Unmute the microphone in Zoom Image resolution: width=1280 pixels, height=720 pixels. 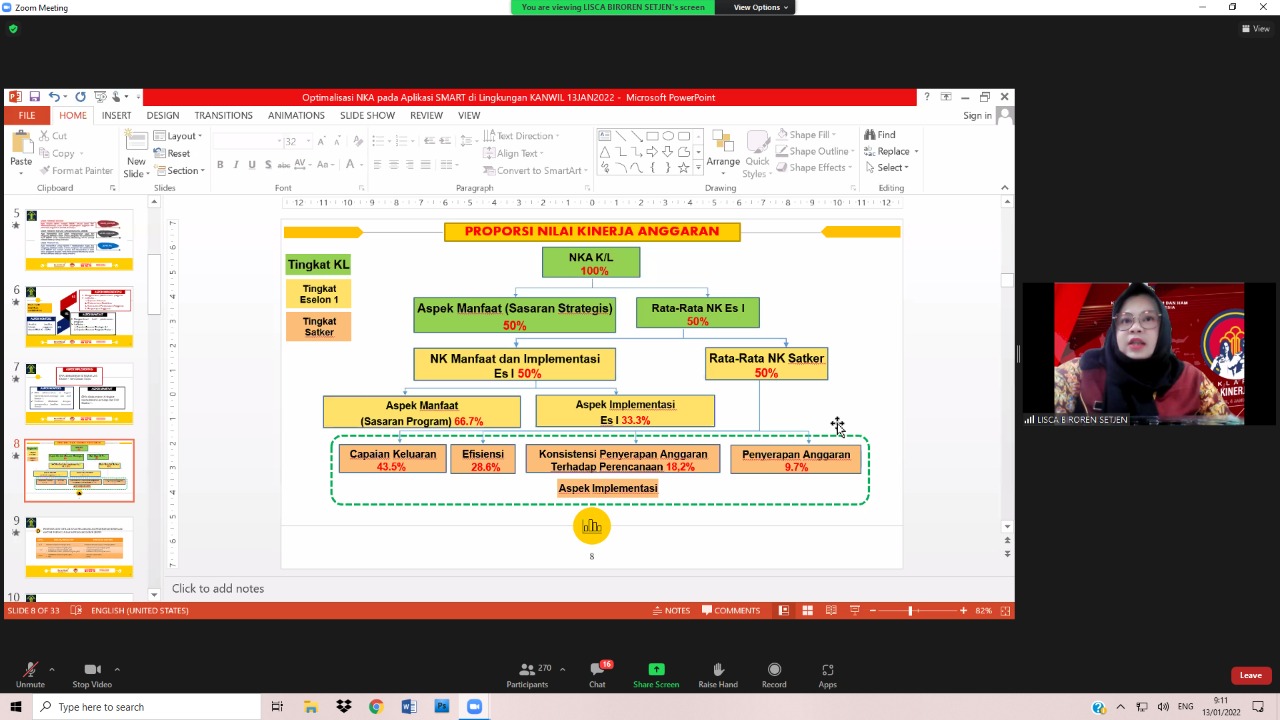click(30, 670)
